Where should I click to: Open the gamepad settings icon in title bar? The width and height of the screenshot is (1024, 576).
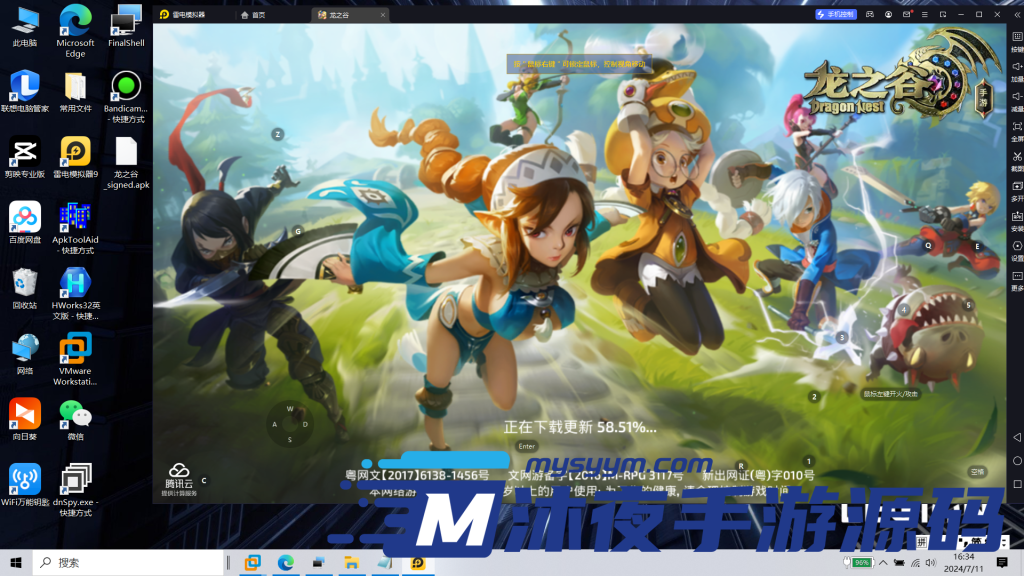coord(870,15)
